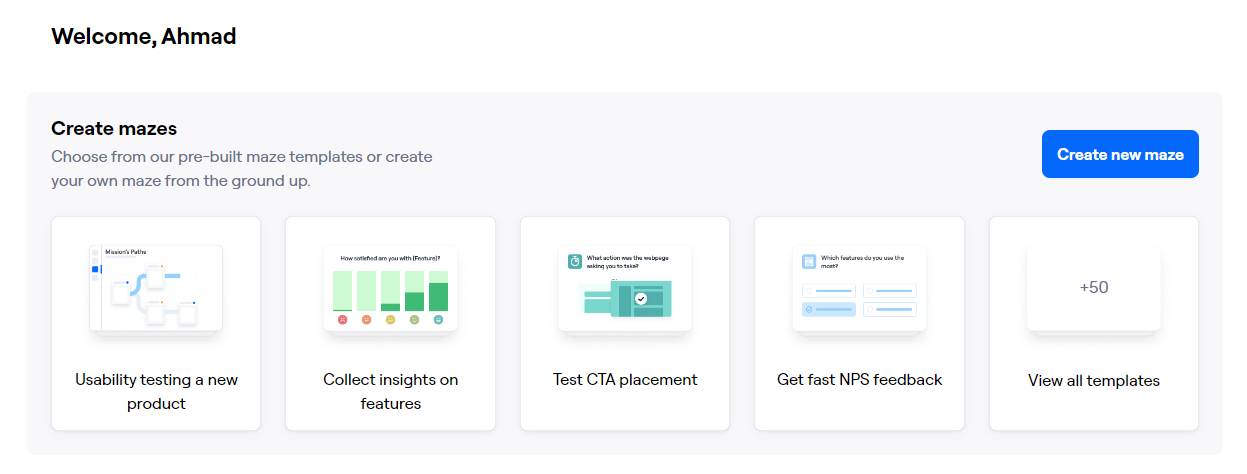Click the yellow neutral face icon
Viewport: 1247px width, 474px height.
point(390,320)
